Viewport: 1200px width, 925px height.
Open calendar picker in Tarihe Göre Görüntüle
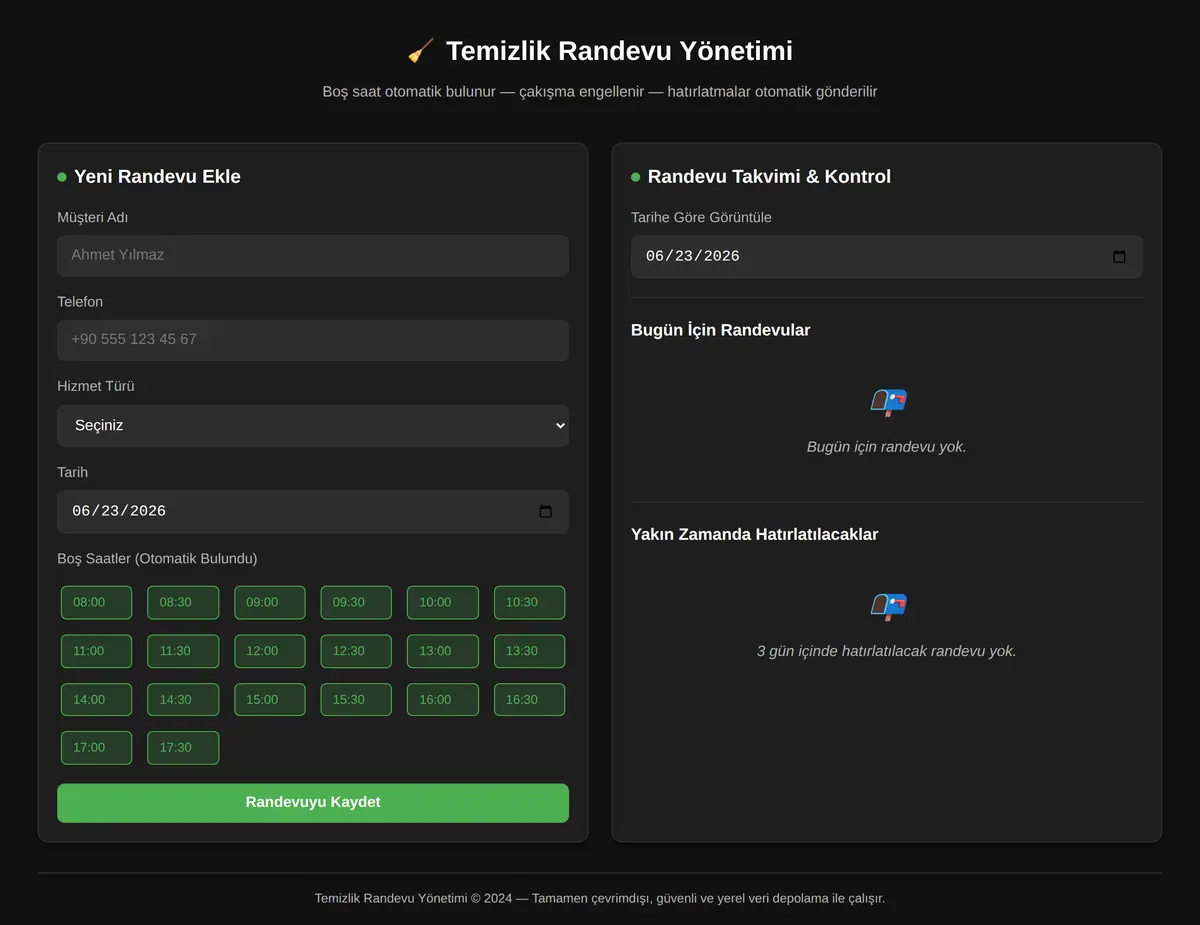click(x=1119, y=257)
